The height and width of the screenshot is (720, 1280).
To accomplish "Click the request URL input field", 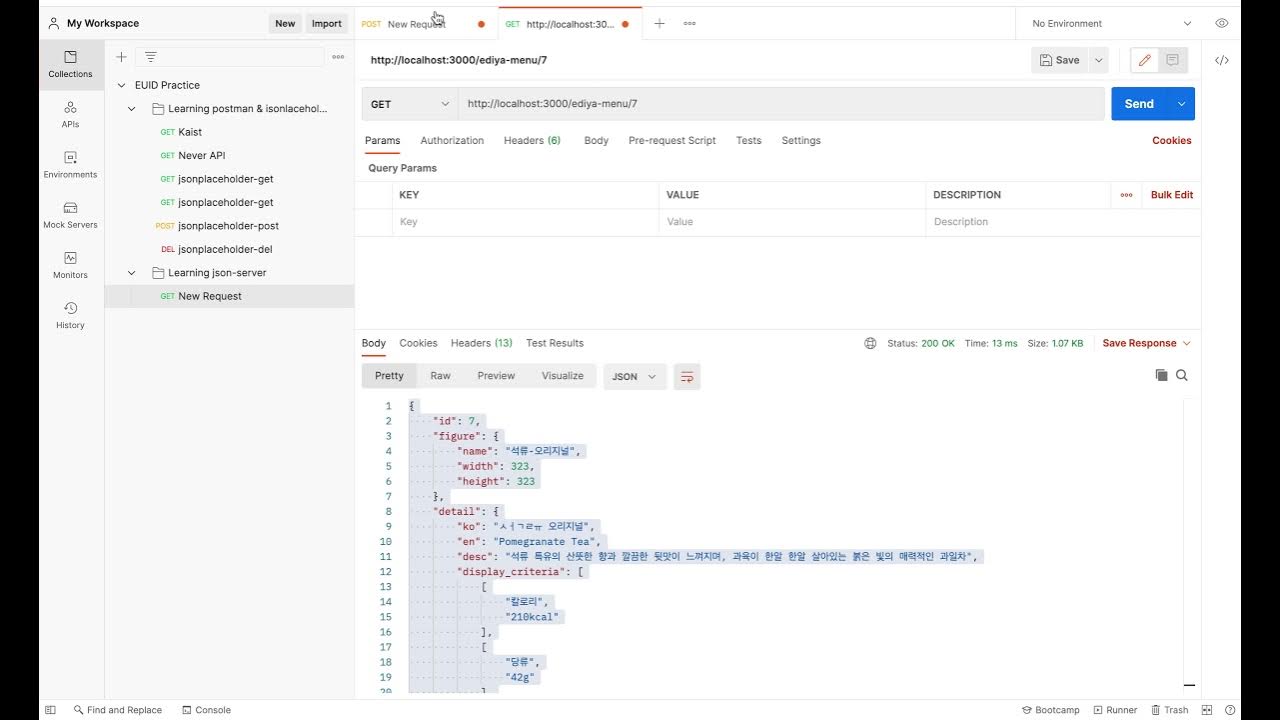I will coord(780,104).
